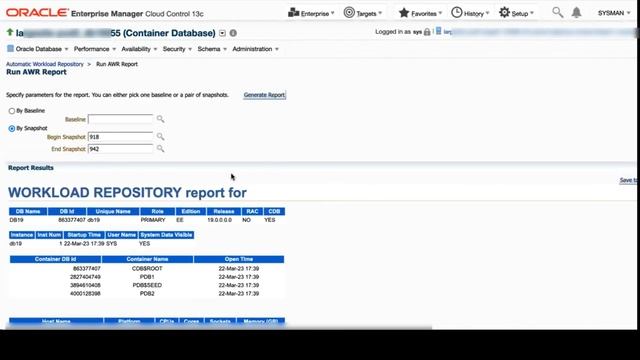Screen dimensions: 640x360
Task: Expand the Availability menu
Action: coord(139,49)
